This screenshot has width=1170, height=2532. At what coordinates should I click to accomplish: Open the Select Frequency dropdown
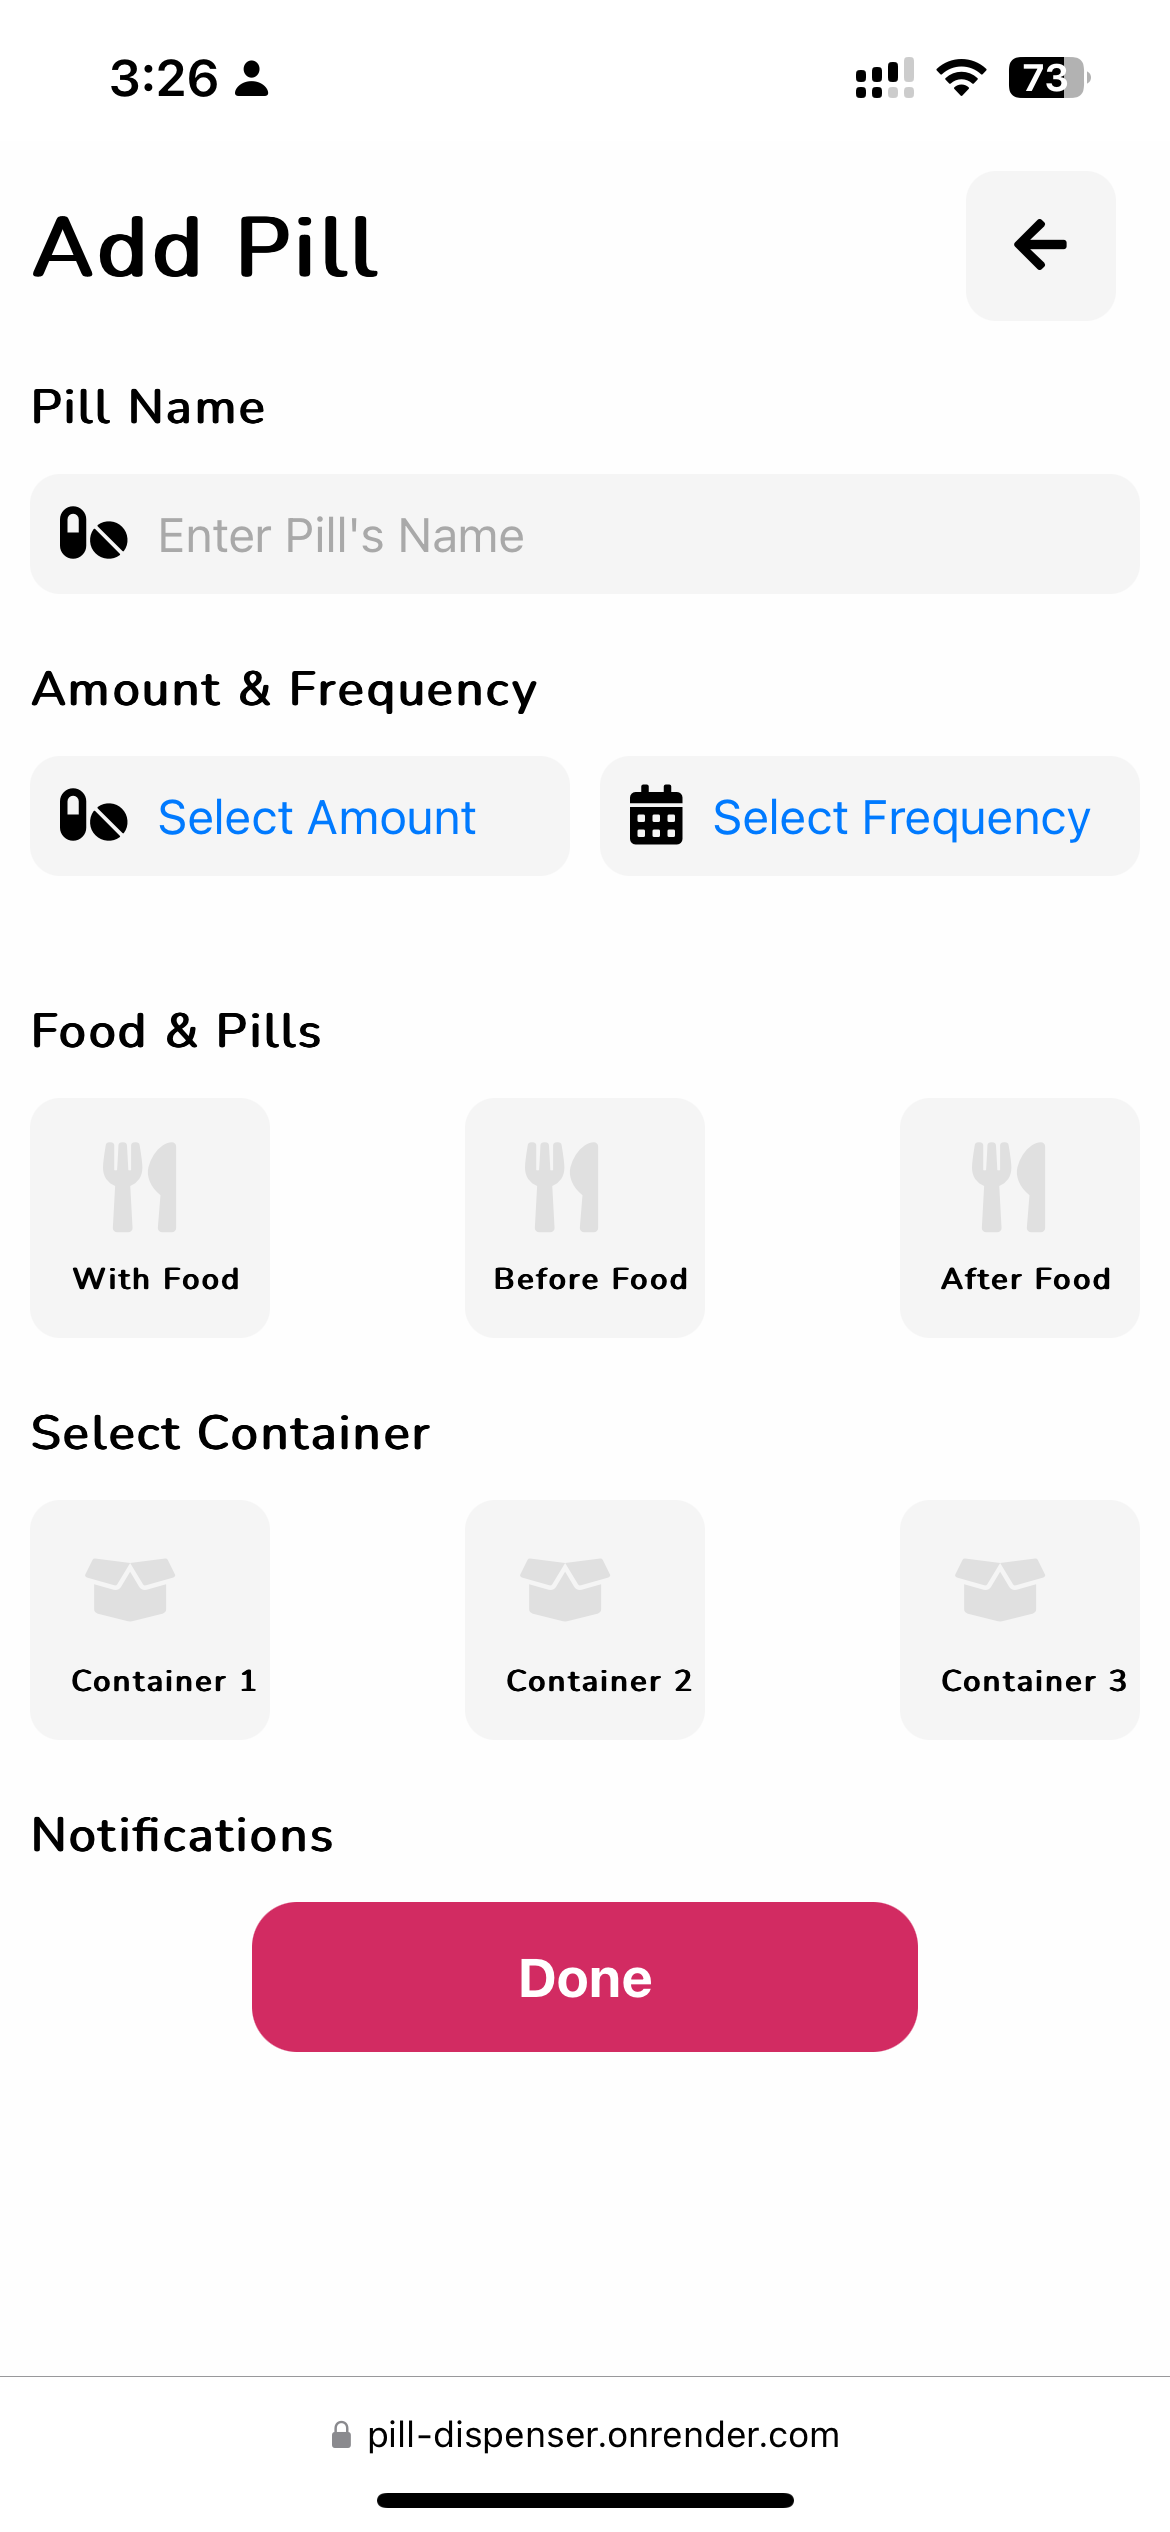900,818
